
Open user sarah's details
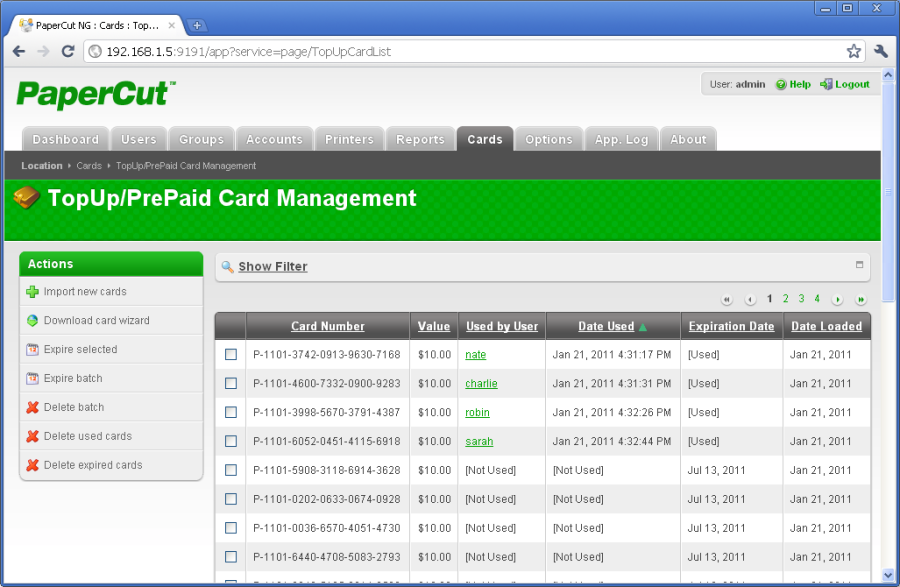coord(479,441)
